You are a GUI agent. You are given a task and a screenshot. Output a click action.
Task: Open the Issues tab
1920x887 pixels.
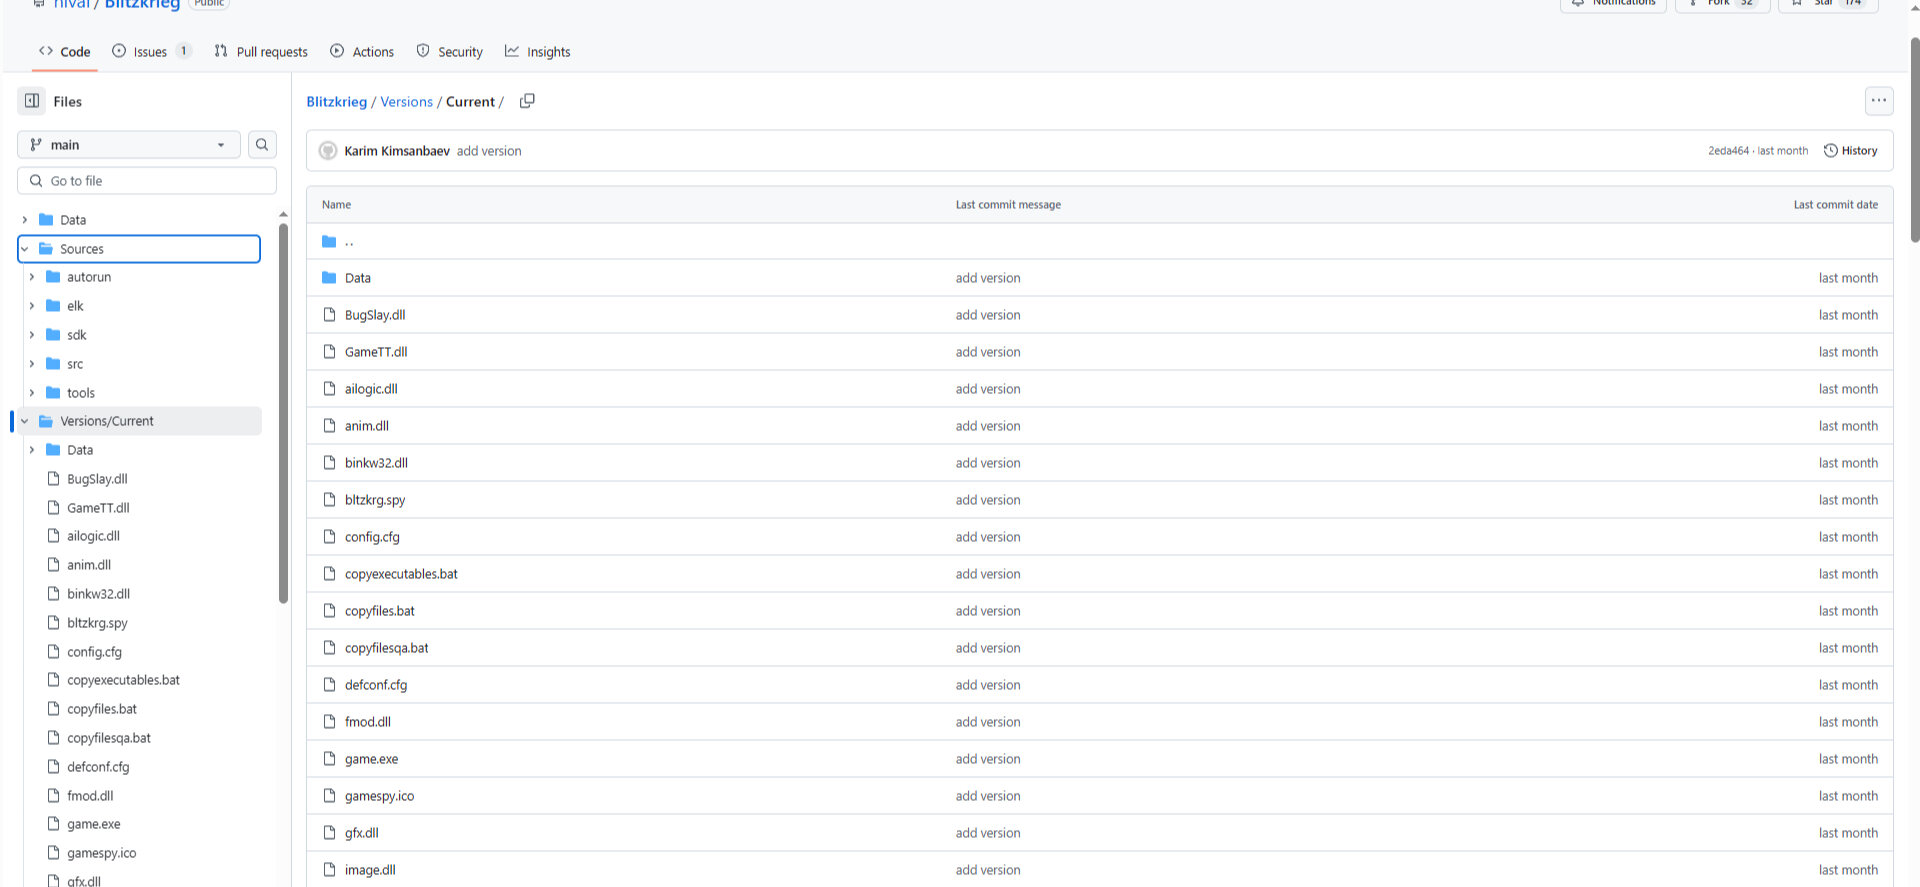(x=151, y=52)
